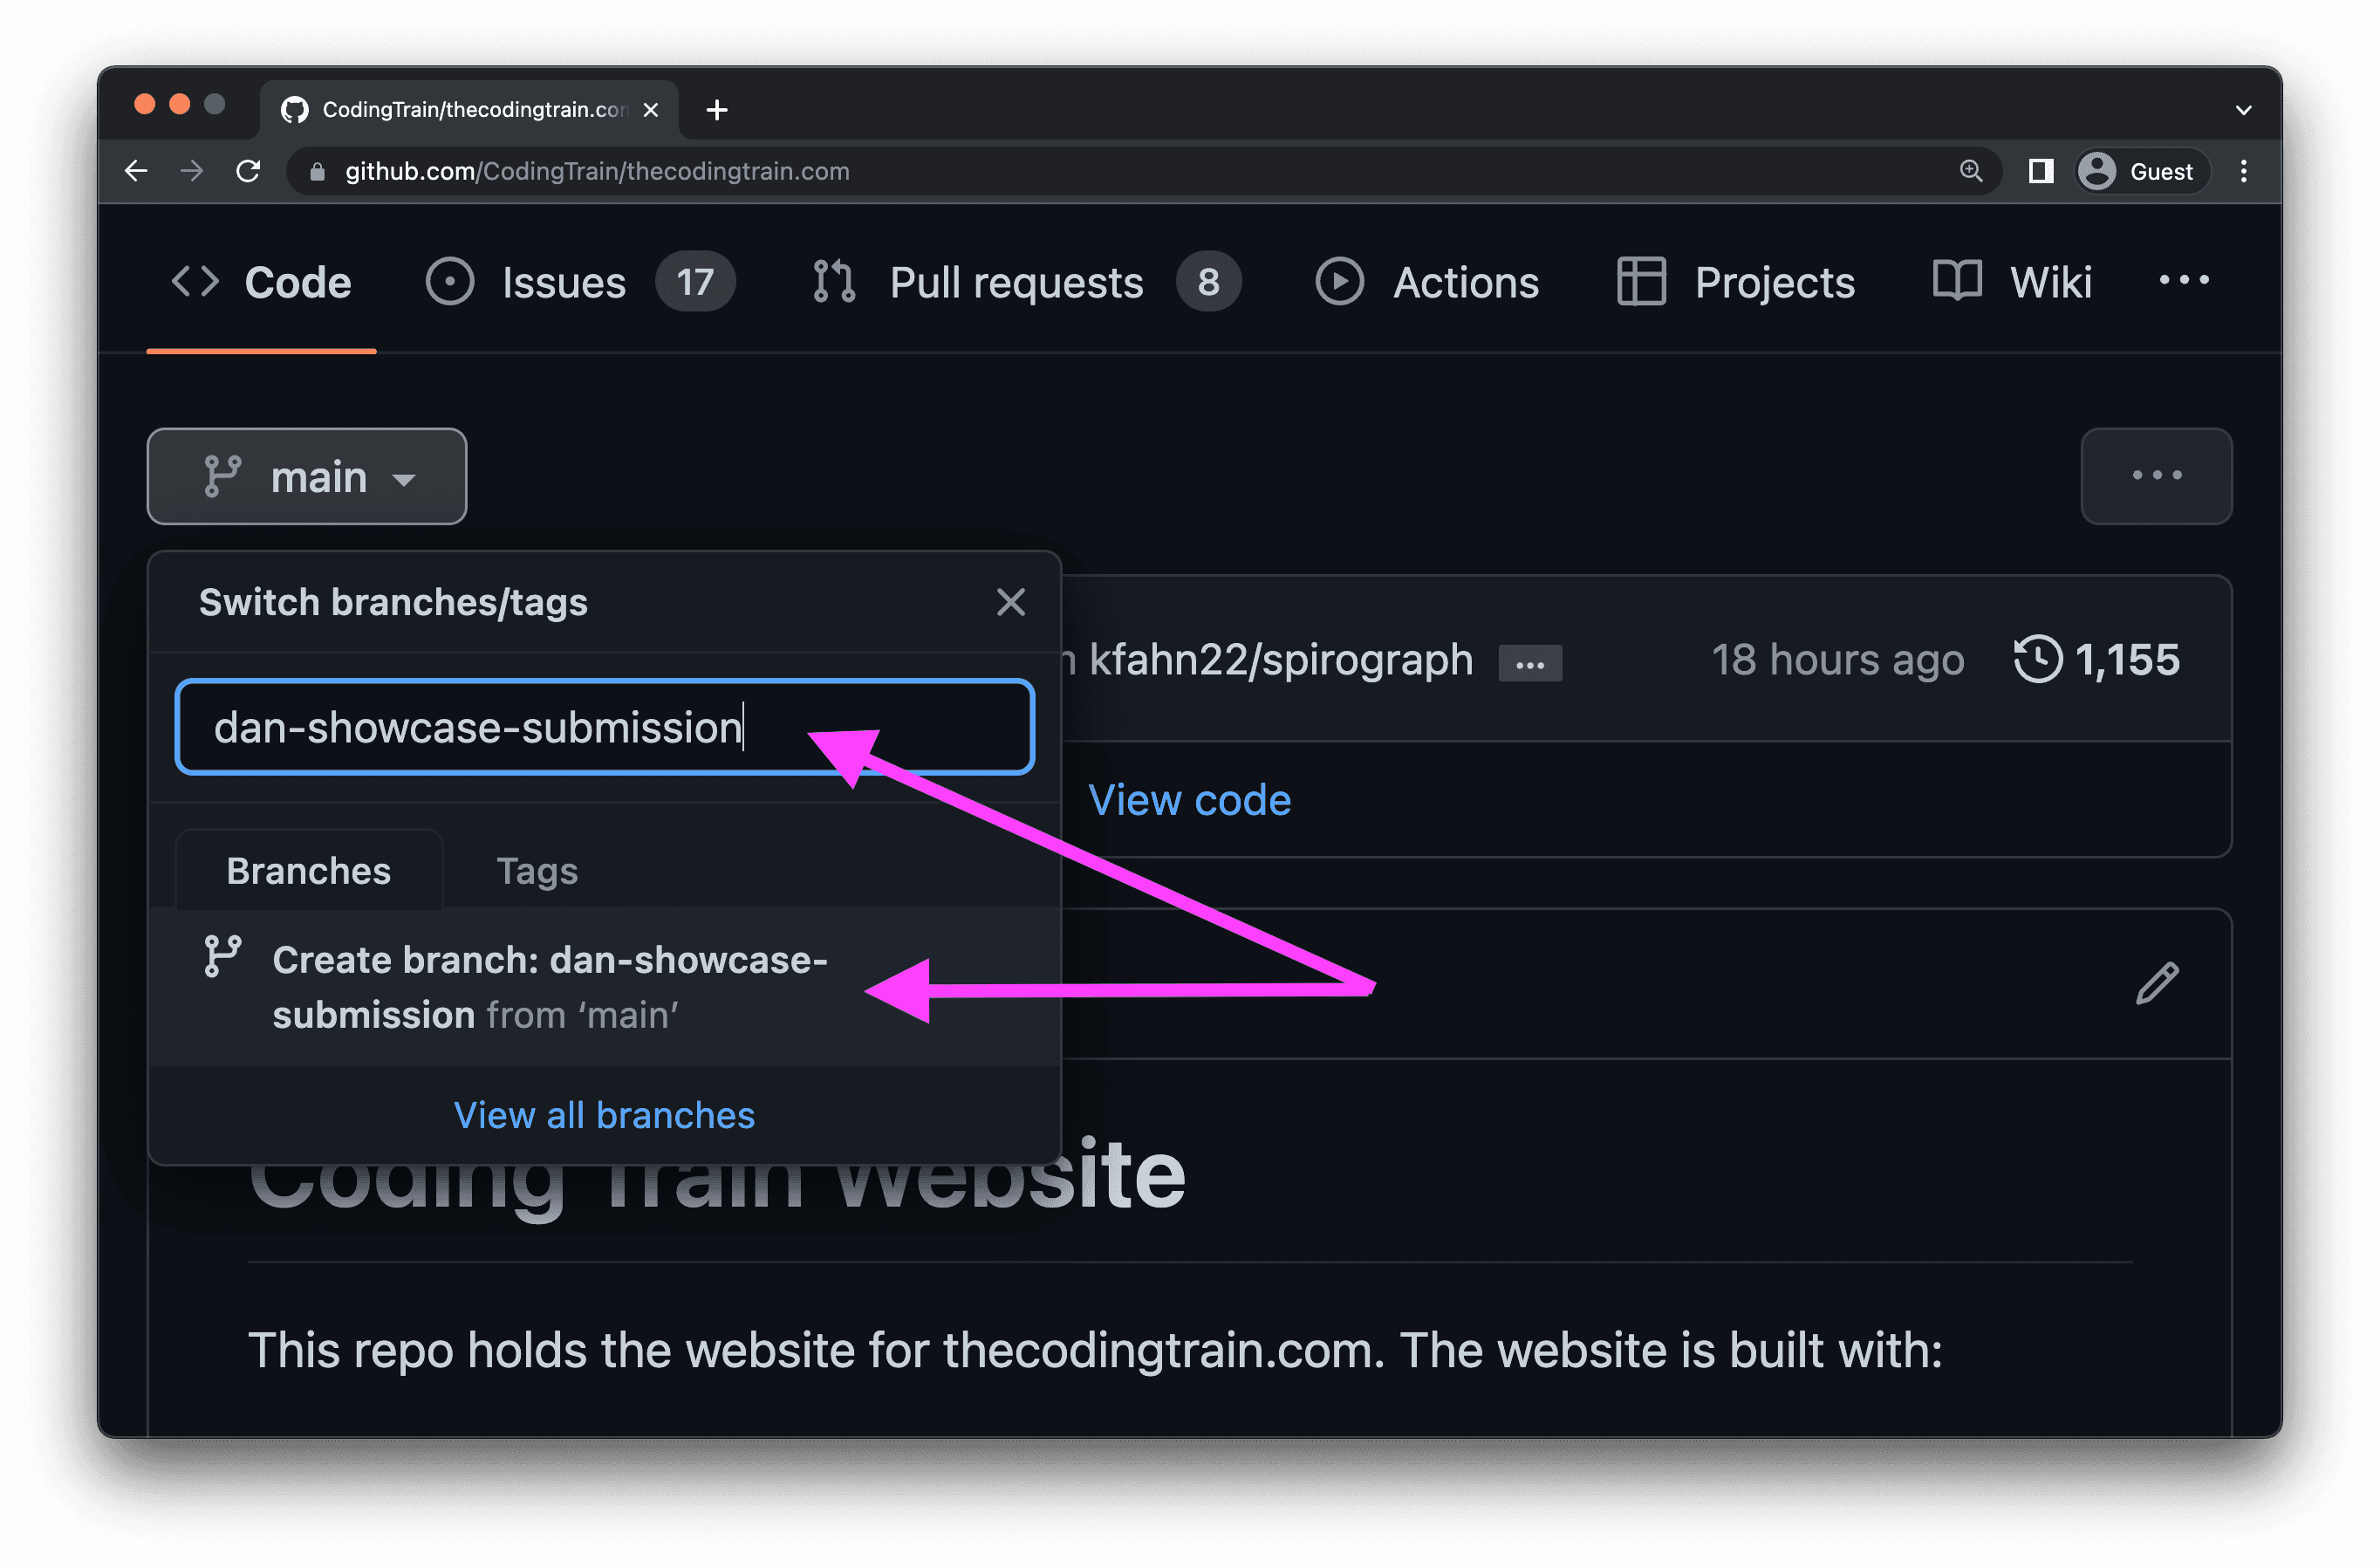Viewport: 2380px width, 1567px height.
Task: Click the branch icon in the Create branch row
Action: coord(222,958)
